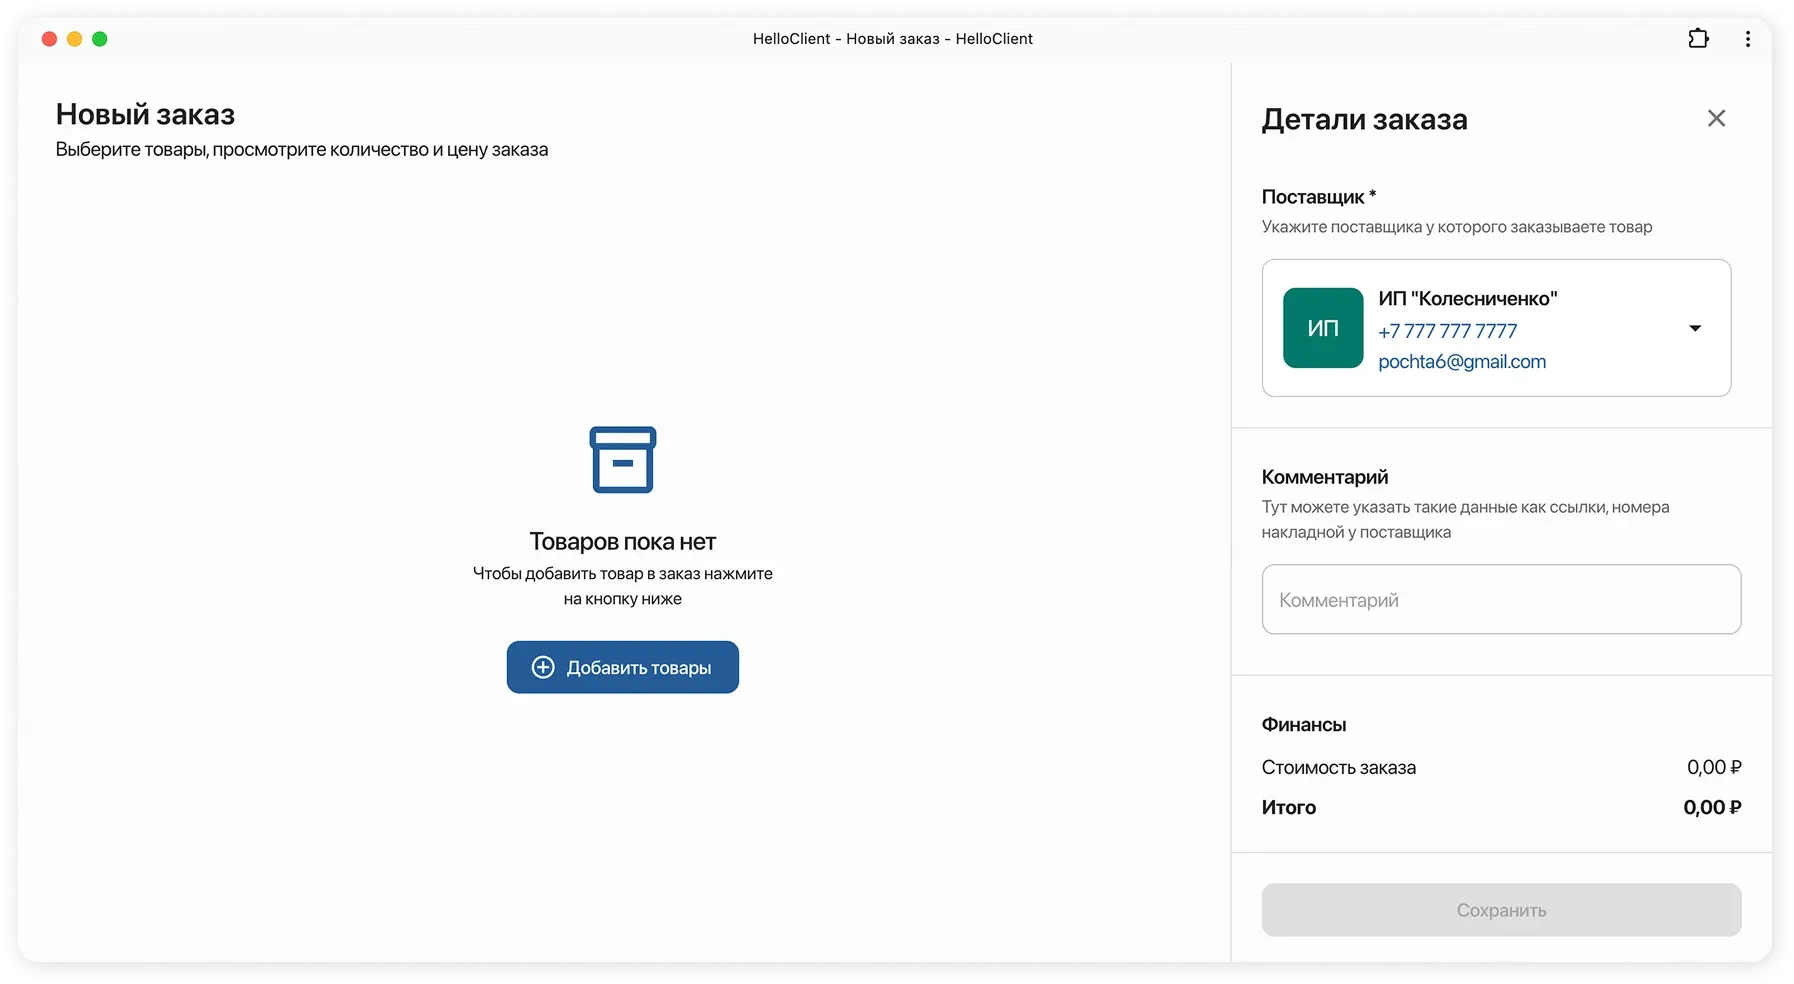The height and width of the screenshot is (984, 1794).
Task: Click the green ИП supplier avatar
Action: click(x=1322, y=328)
